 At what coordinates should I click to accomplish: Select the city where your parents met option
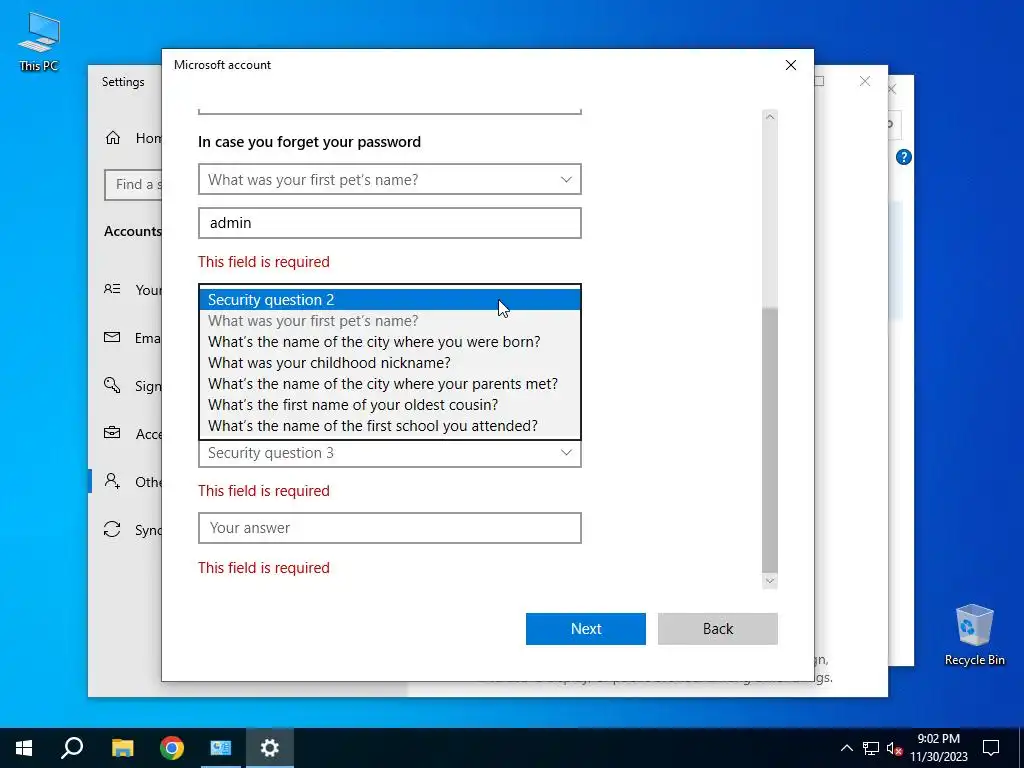390,383
